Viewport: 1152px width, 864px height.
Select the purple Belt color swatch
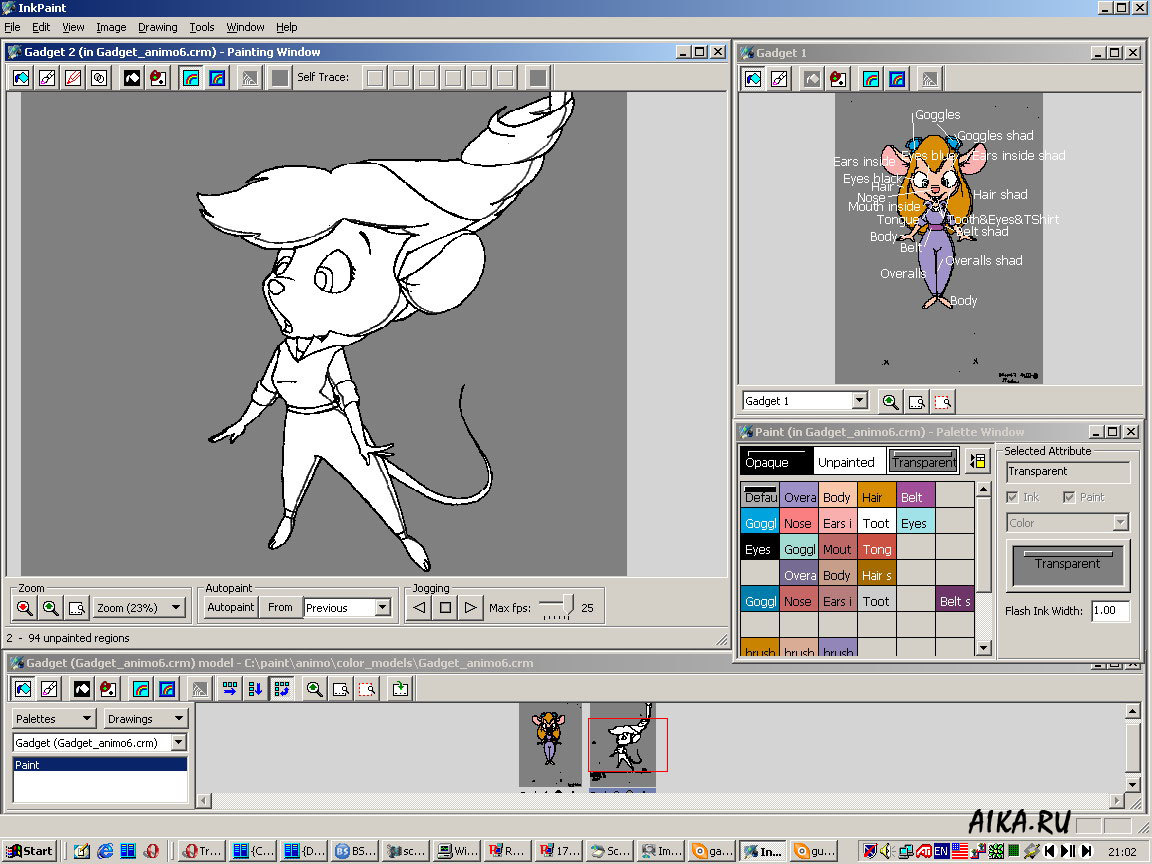tap(915, 496)
